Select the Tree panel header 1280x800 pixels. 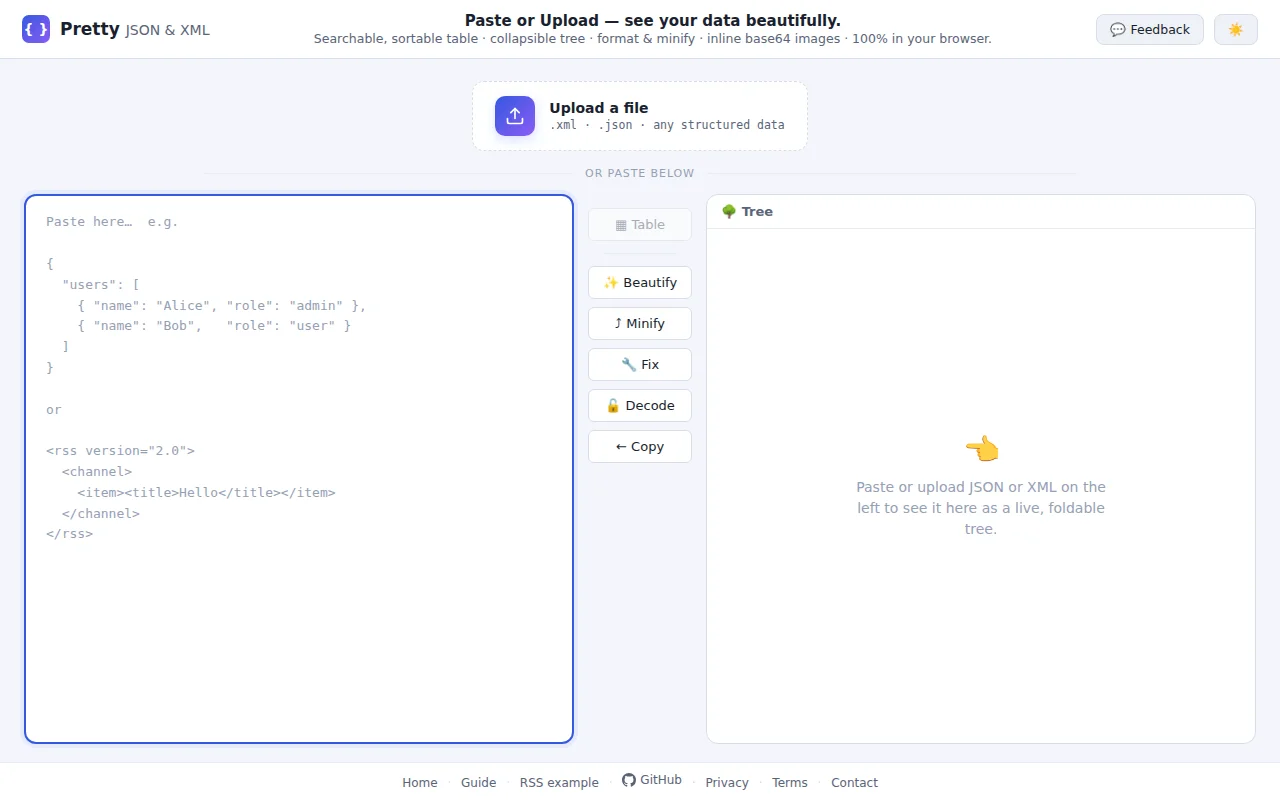[x=981, y=212]
